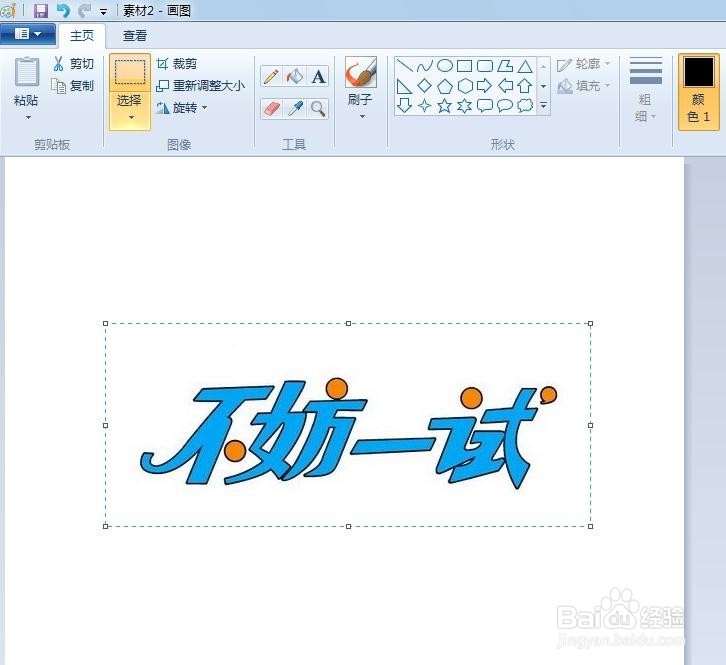
Task: Select the Color picker eyedropper tool
Action: [x=295, y=109]
